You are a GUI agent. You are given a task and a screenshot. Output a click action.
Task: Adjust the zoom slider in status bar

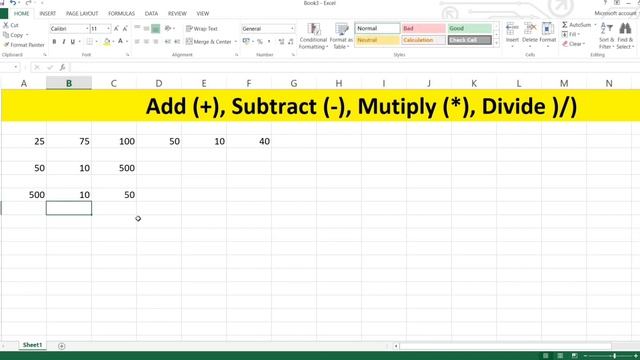pyautogui.click(x=614, y=356)
